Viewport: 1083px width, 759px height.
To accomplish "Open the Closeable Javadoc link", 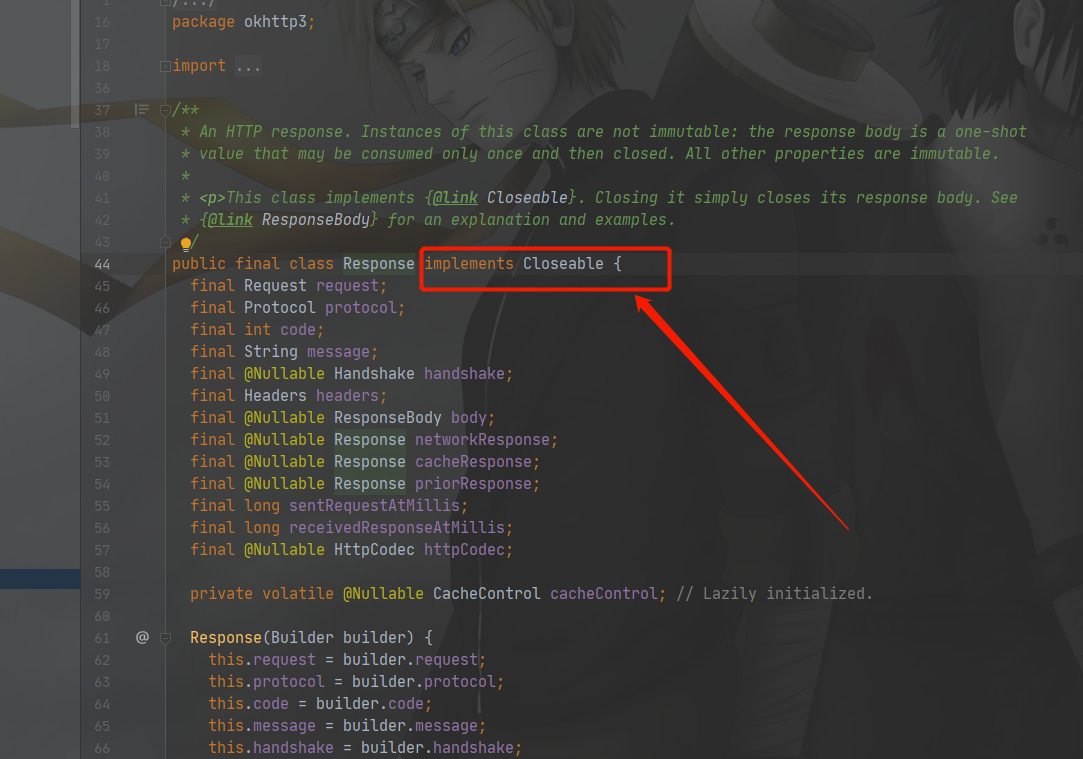I will click(527, 198).
